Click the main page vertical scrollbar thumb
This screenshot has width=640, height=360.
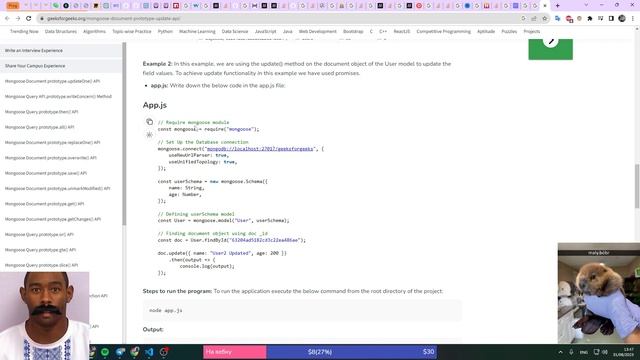[637, 186]
